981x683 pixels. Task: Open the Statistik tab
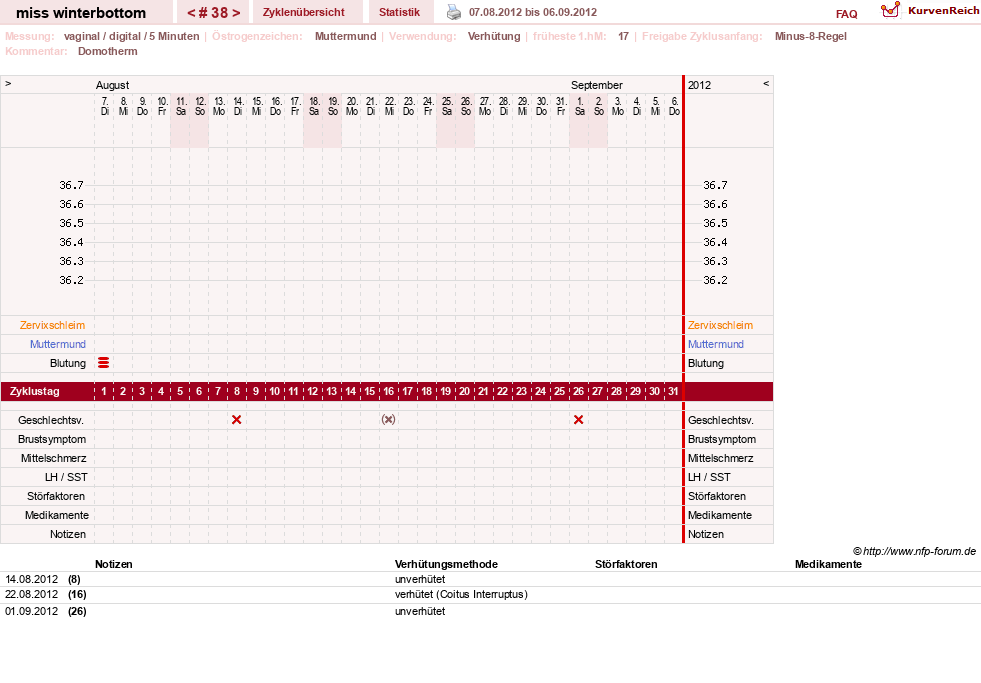(x=399, y=12)
